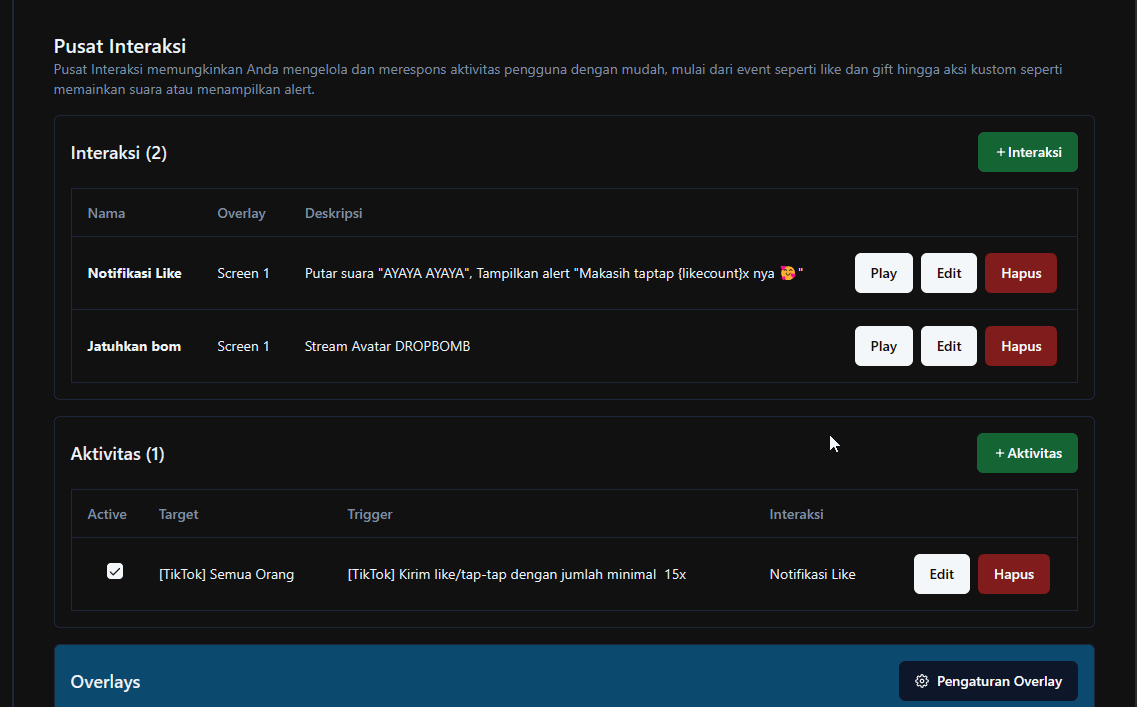The width and height of the screenshot is (1137, 707).
Task: Click the + Interaksi button
Action: coord(1027,152)
